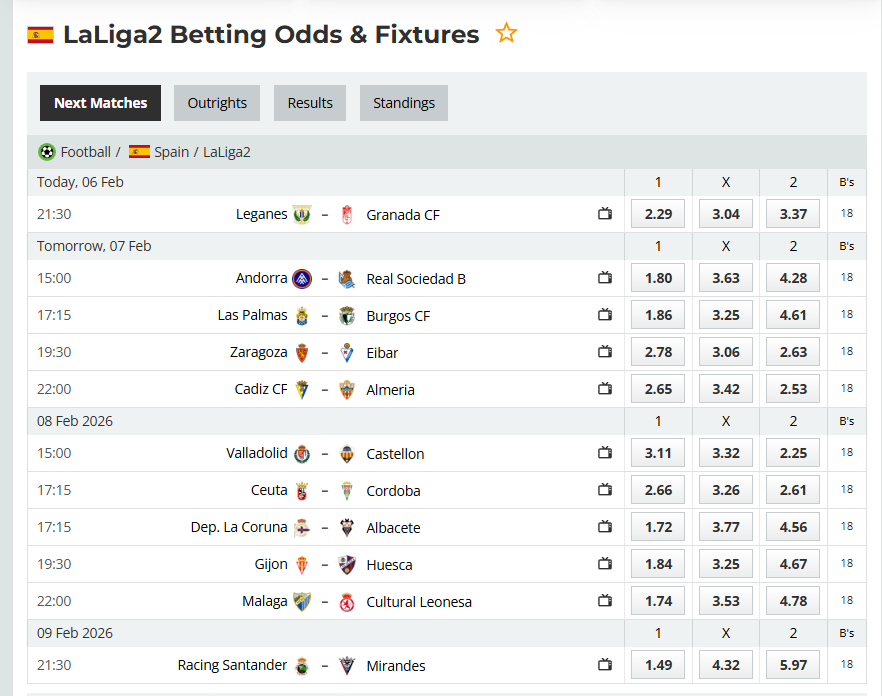Image resolution: width=882 pixels, height=696 pixels.
Task: Click the LaLiga2 breadcrumb link
Action: click(x=226, y=152)
